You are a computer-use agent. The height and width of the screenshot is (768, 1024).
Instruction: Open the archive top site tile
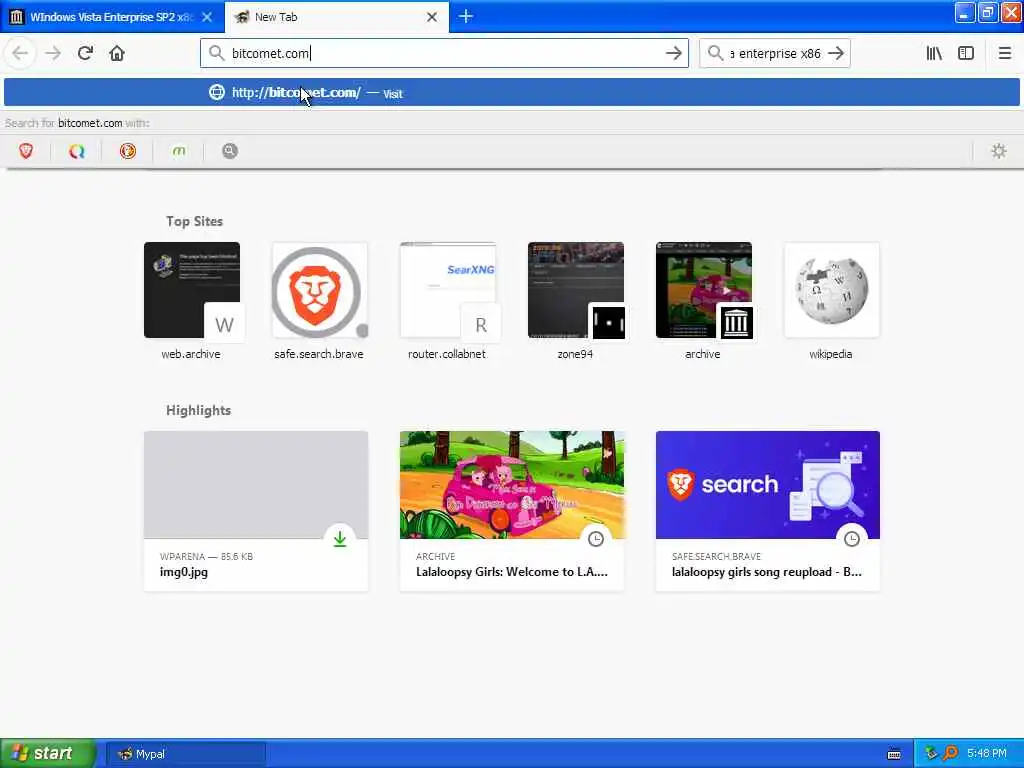[x=703, y=301]
